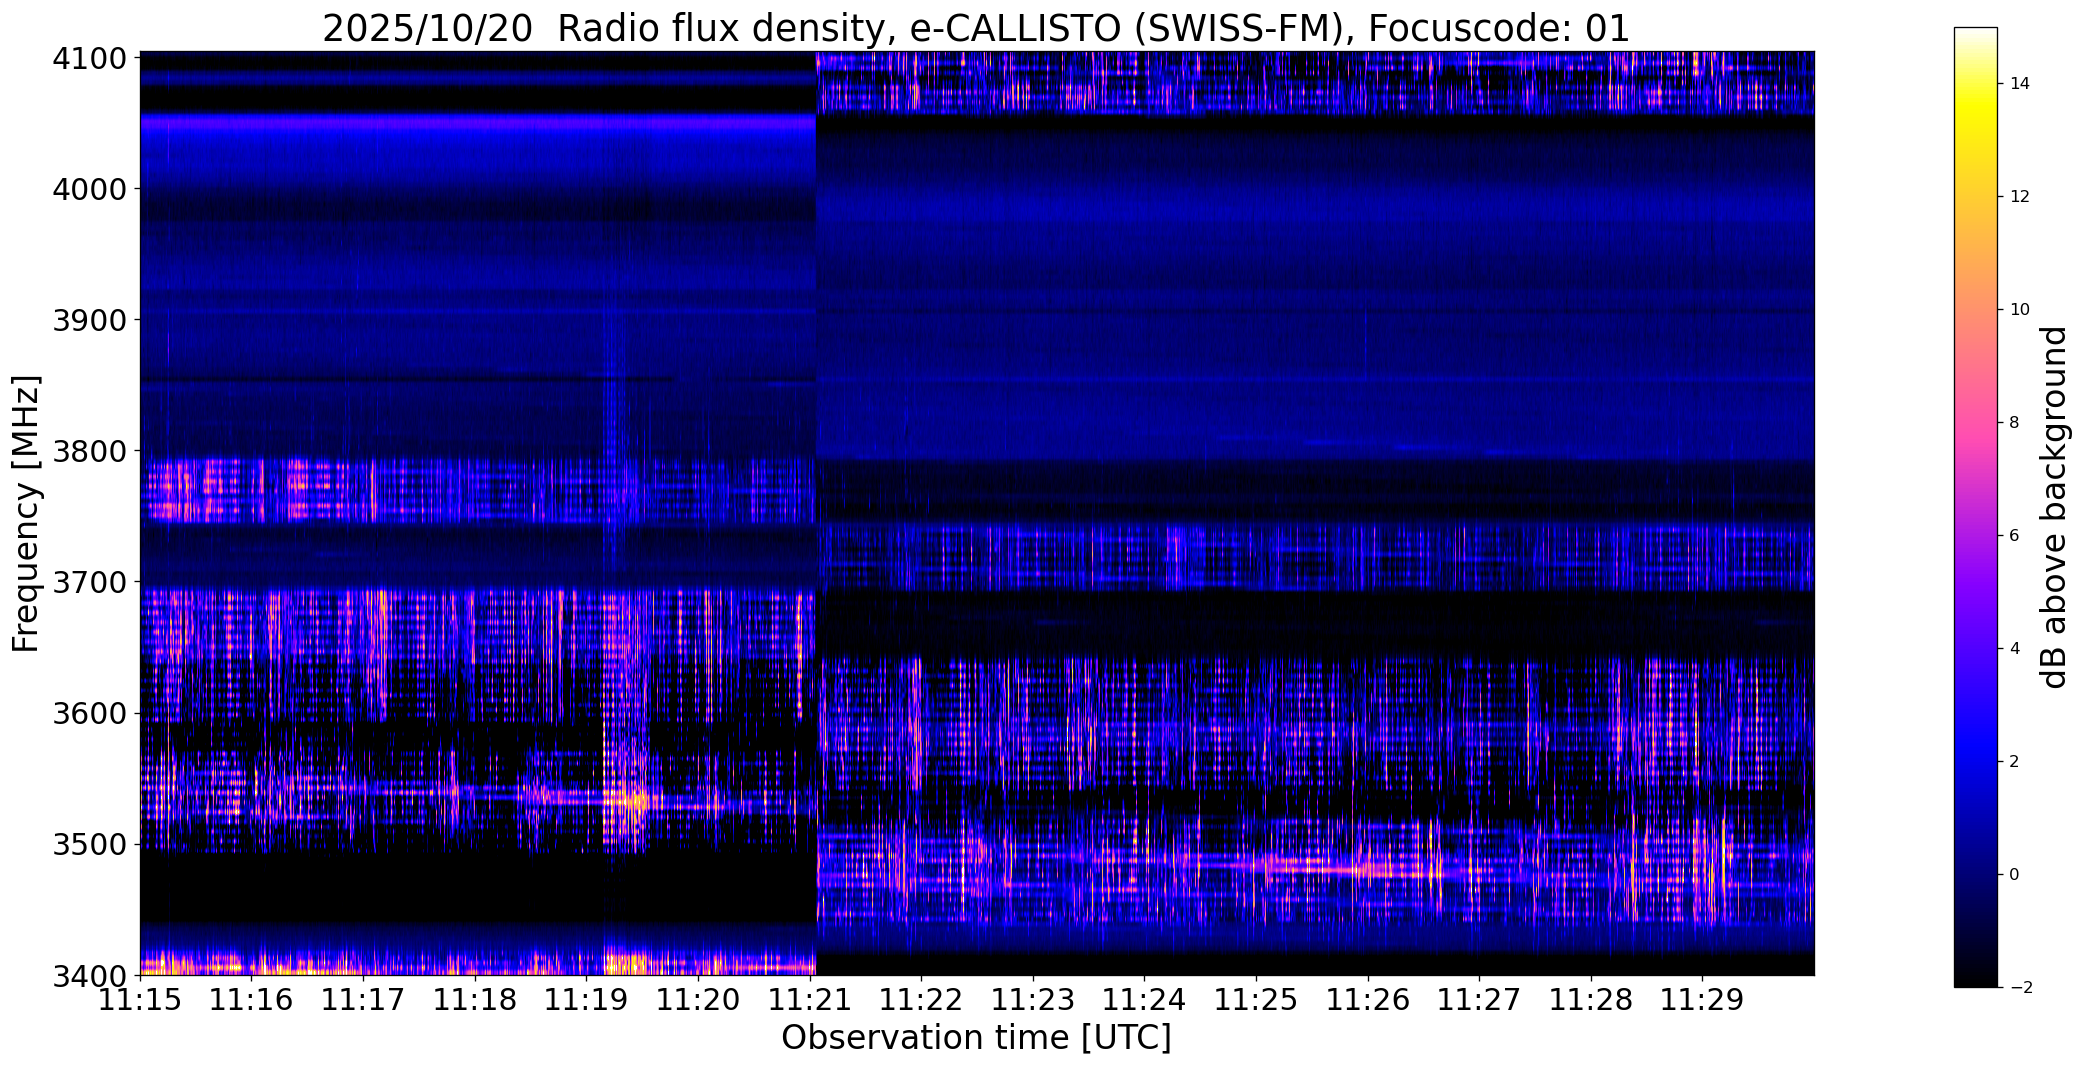Screen dimensions: 2085x1067
Task: Select the 4100 frequency tick label
Action: 89,58
